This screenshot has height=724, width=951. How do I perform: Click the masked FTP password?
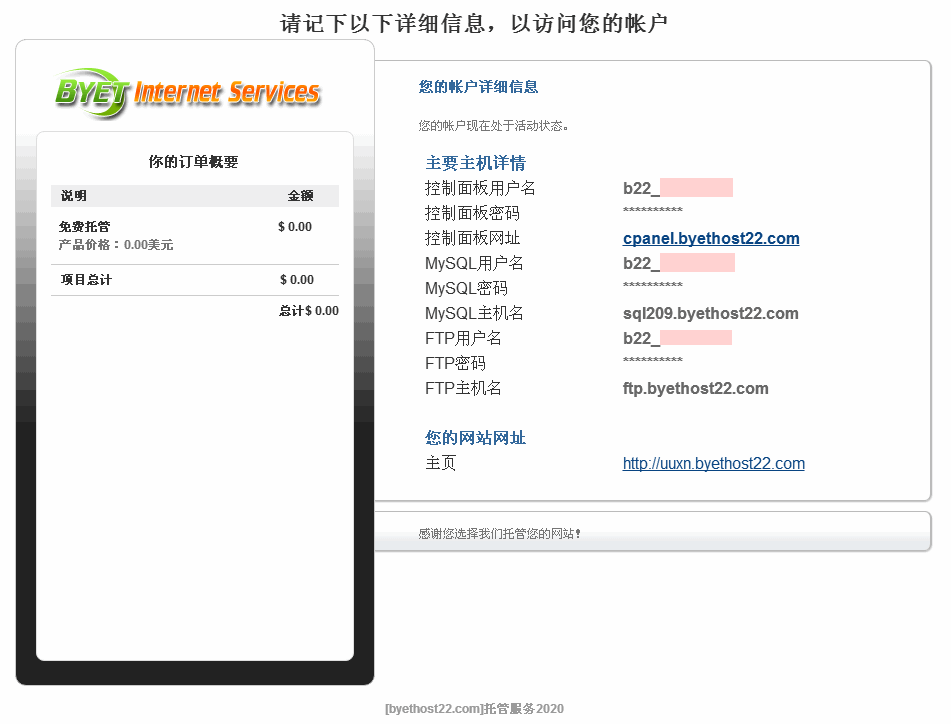point(653,360)
